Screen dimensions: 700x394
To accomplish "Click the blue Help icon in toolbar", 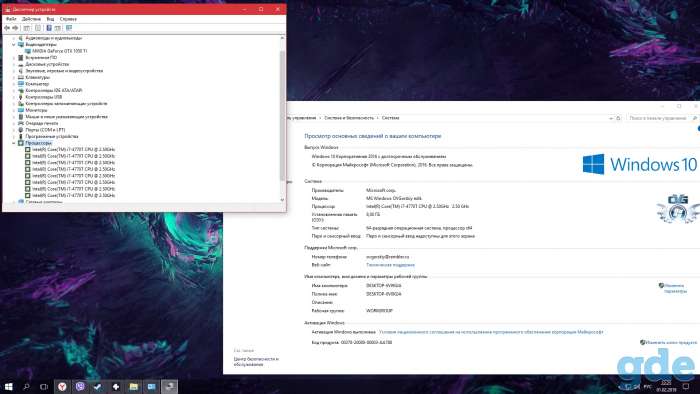I will 49,28.
